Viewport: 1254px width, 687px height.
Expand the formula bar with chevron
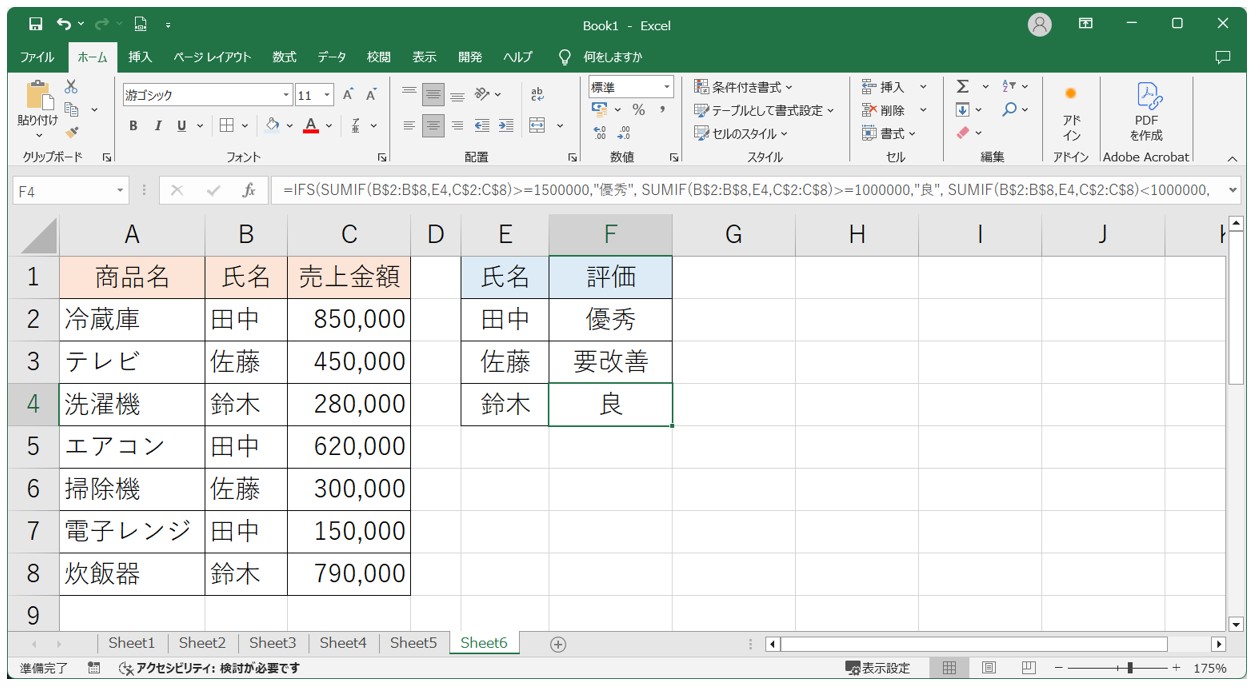click(x=1232, y=190)
